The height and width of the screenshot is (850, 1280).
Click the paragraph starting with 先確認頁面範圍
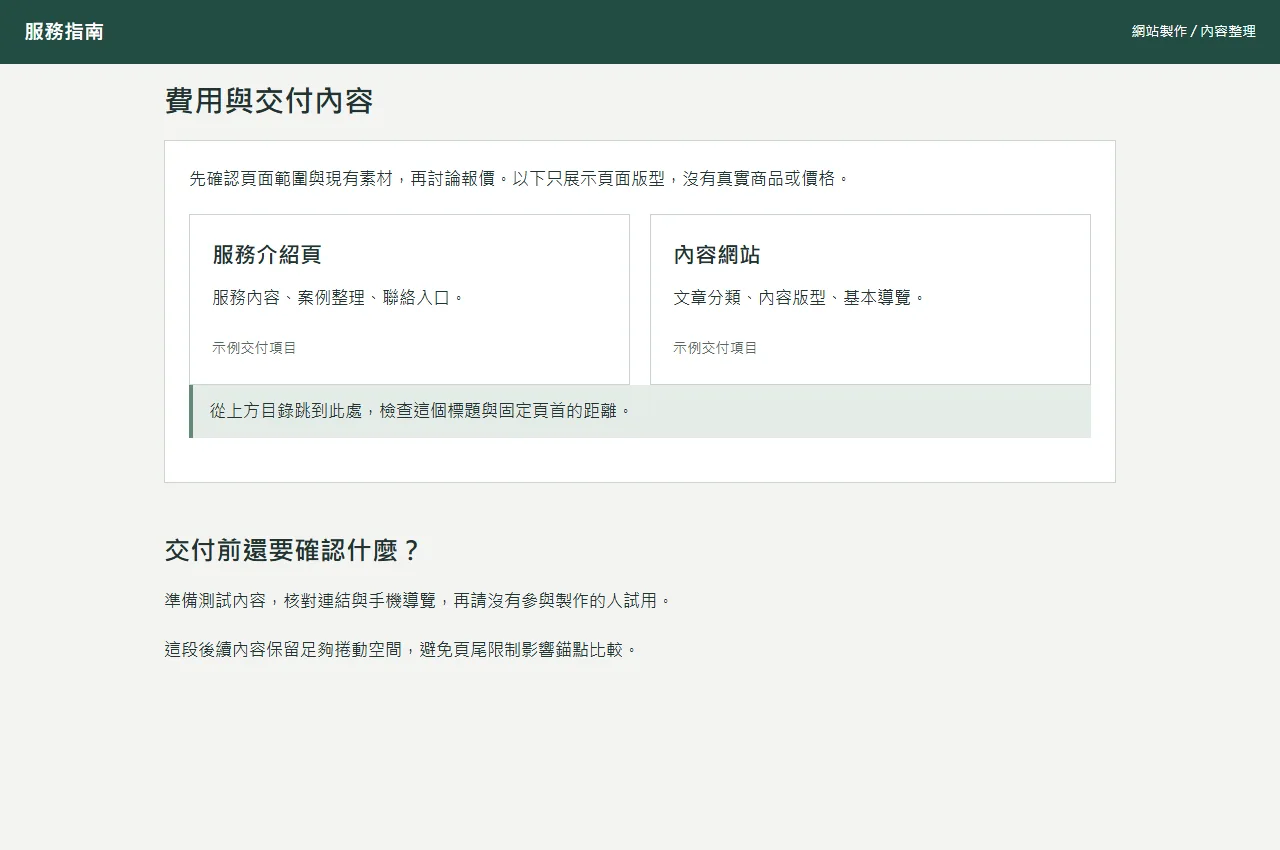(519, 179)
